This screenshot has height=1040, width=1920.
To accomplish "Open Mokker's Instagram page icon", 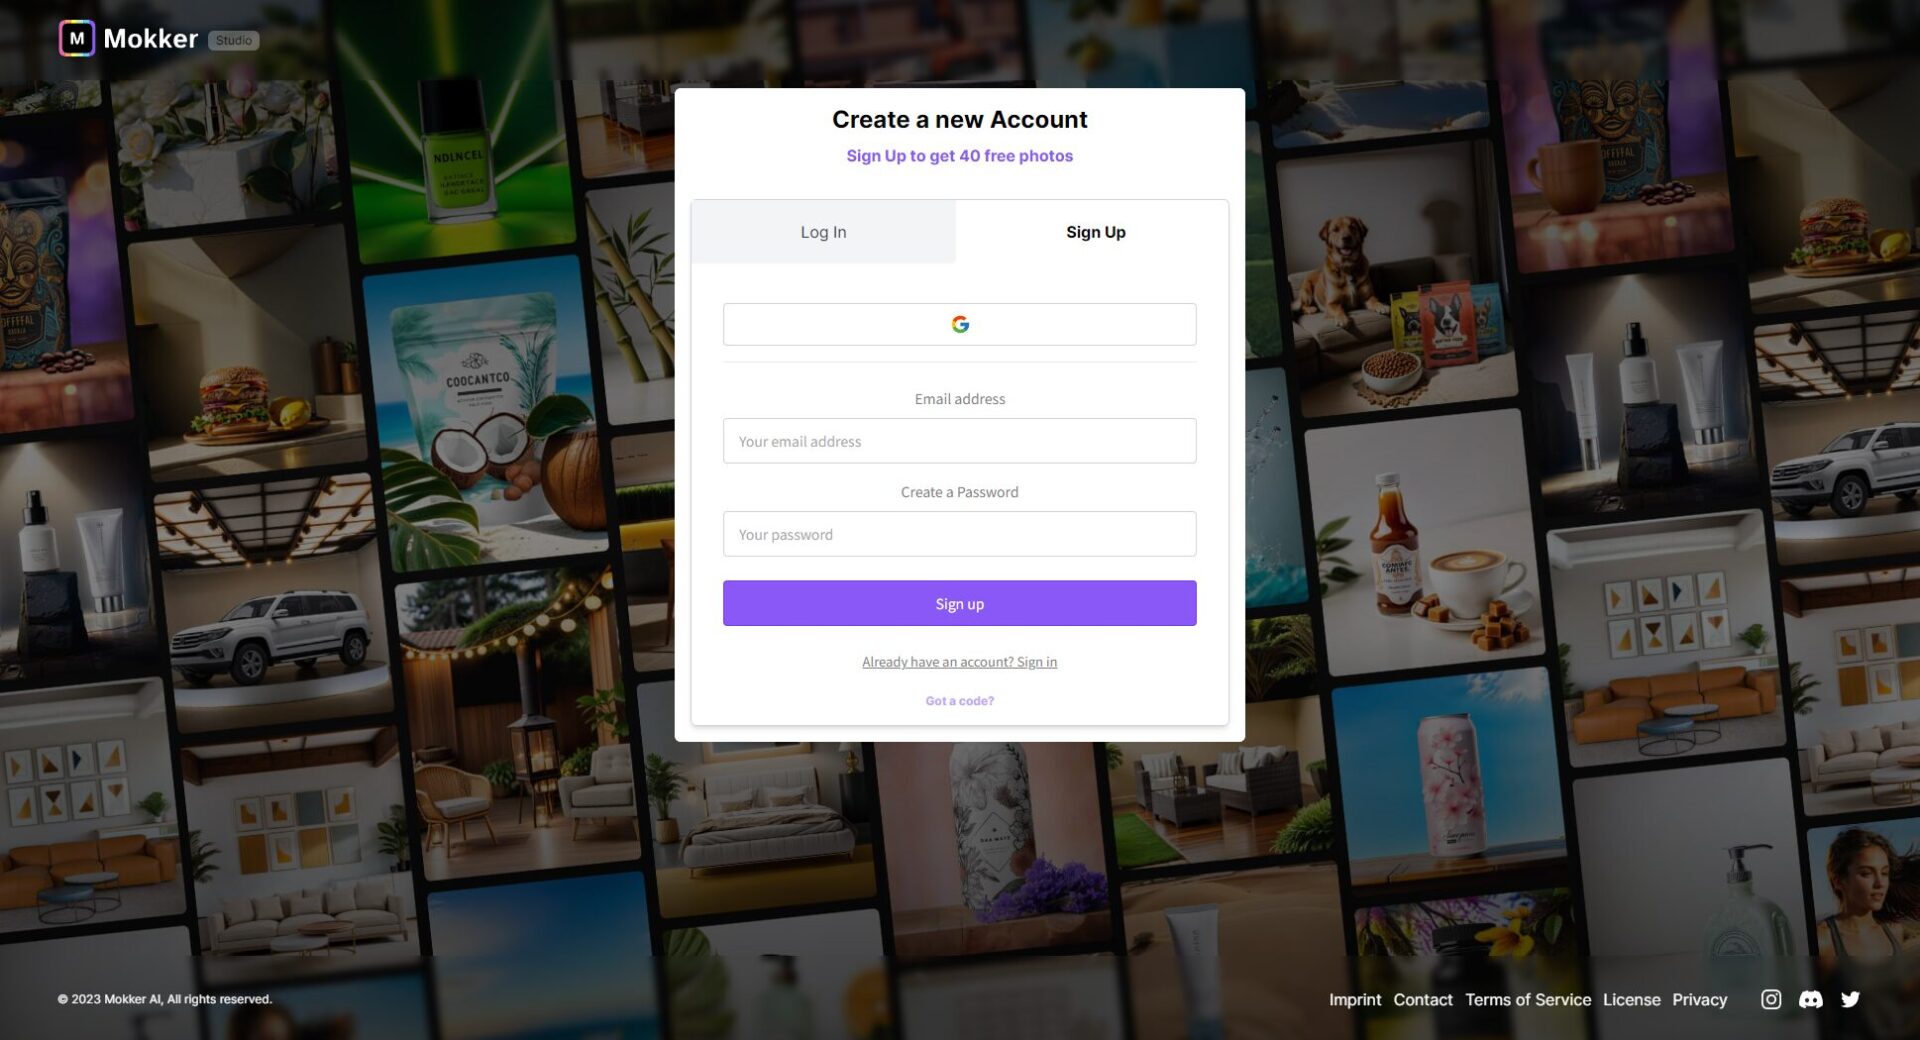I will pyautogui.click(x=1770, y=999).
